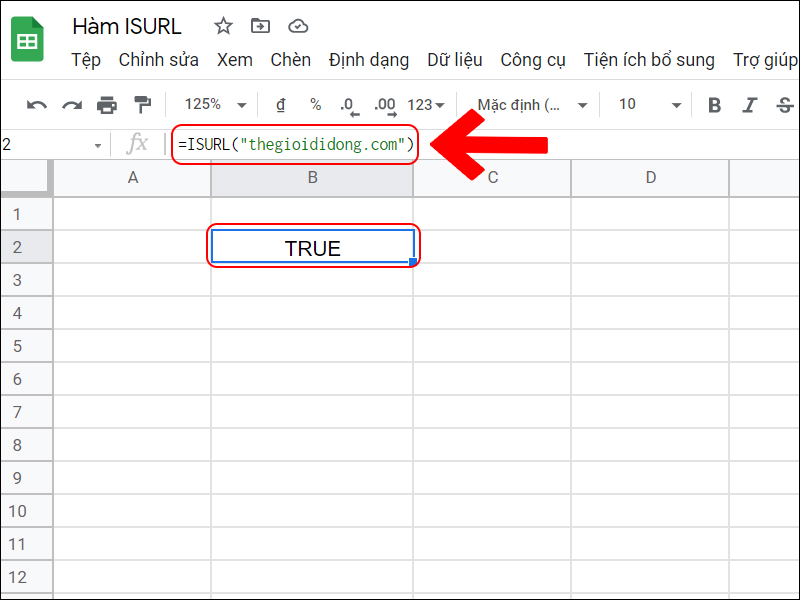Toggle strikethrough formatting
The height and width of the screenshot is (600, 800).
click(784, 104)
